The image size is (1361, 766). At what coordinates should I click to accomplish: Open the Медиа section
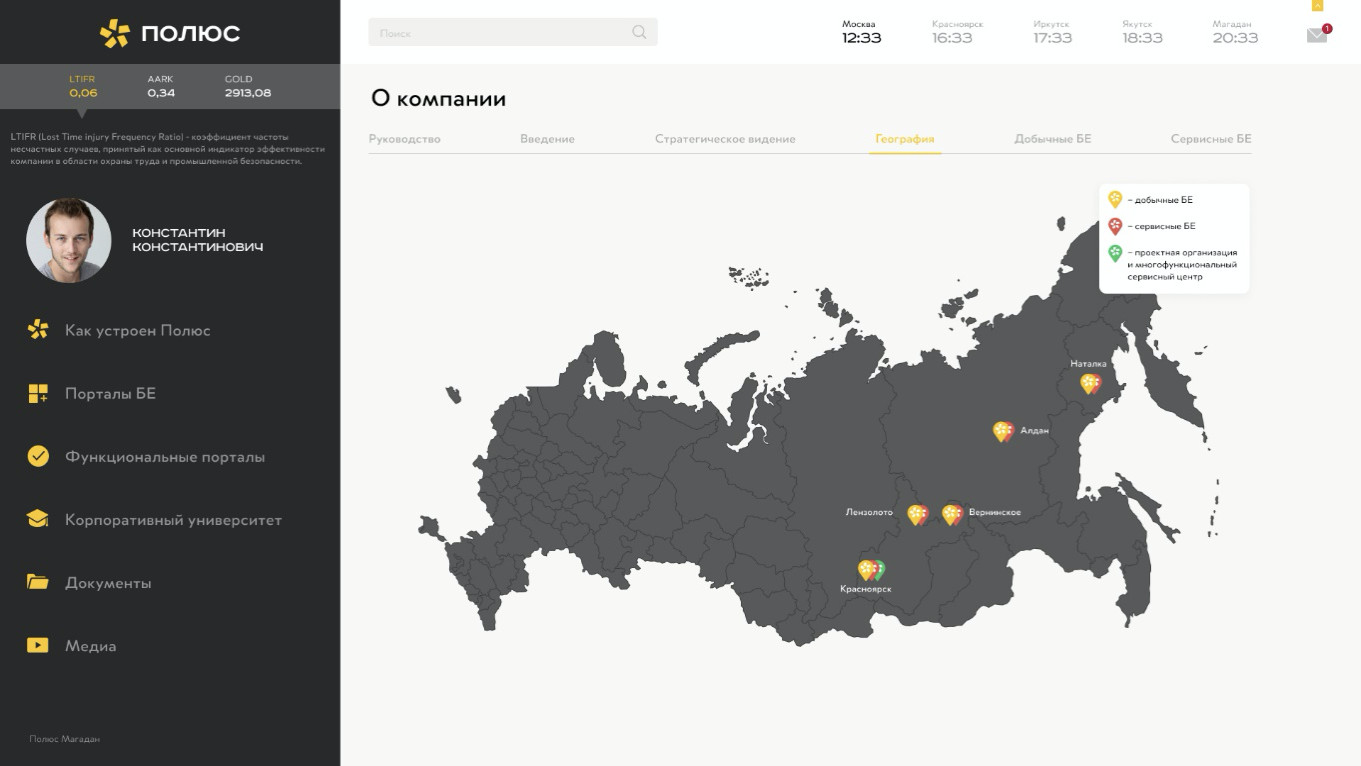(x=90, y=646)
